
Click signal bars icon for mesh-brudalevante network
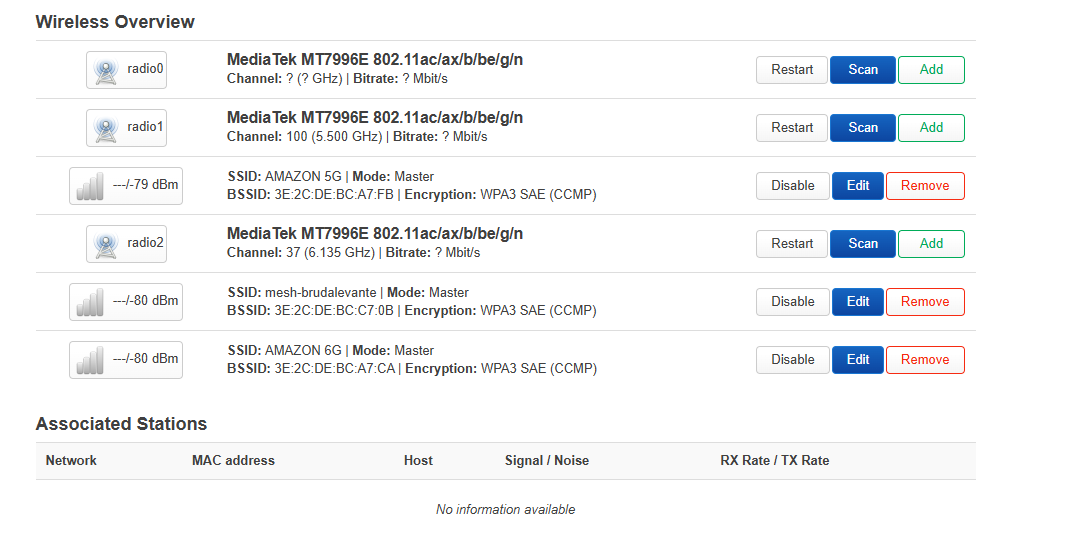(90, 303)
